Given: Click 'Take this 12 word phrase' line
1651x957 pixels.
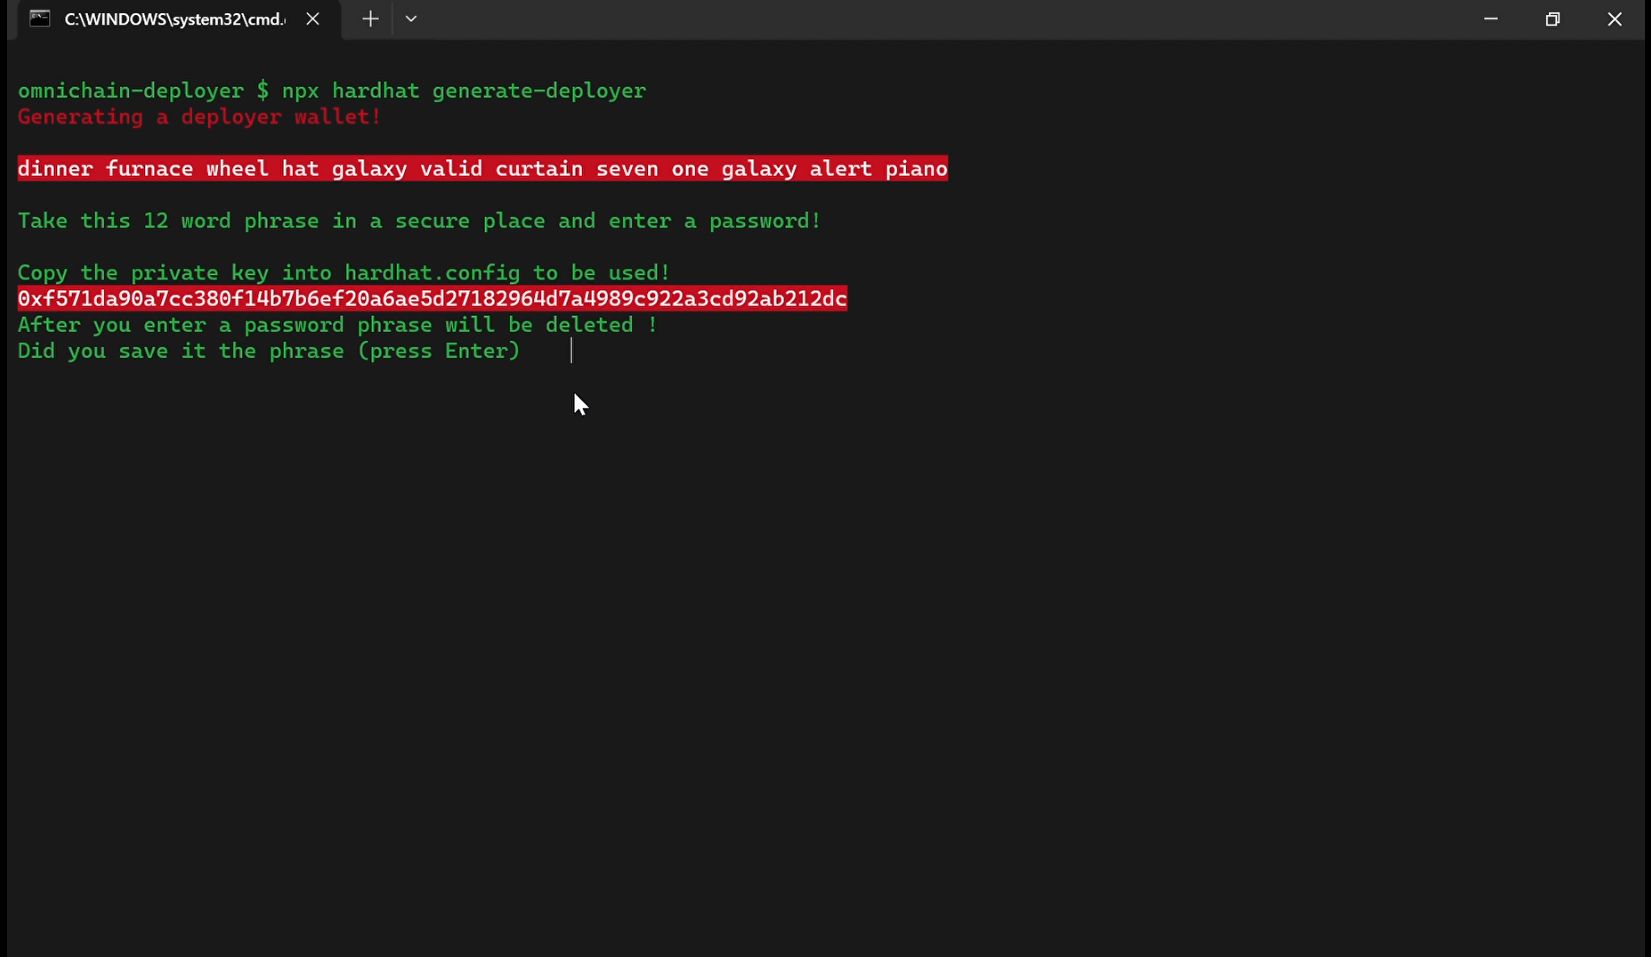Looking at the screenshot, I should tap(419, 220).
